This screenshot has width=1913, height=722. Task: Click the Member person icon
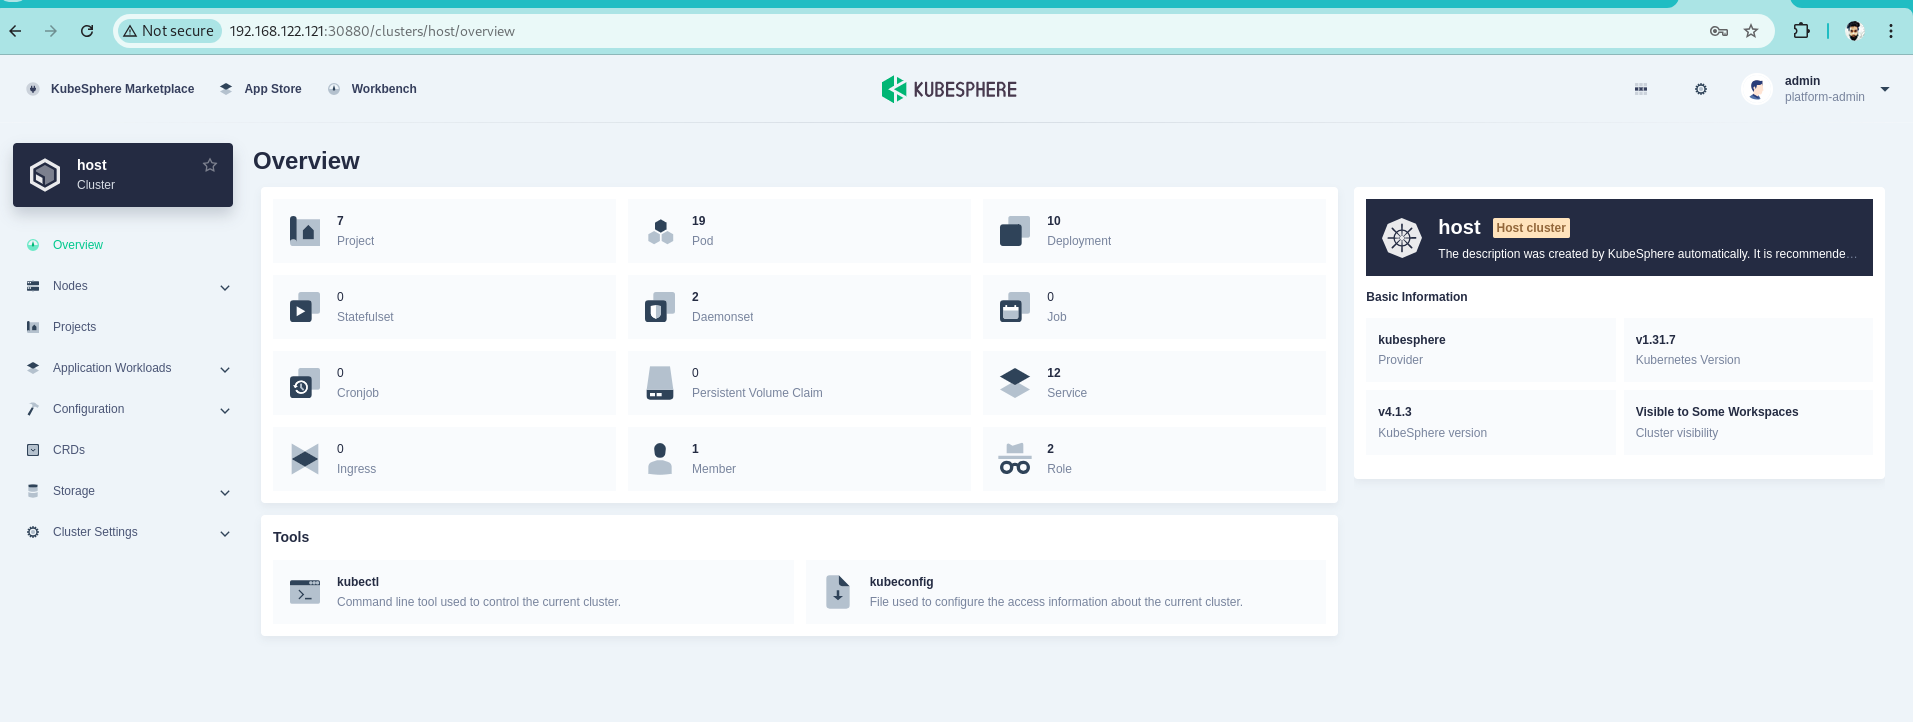pyautogui.click(x=660, y=459)
